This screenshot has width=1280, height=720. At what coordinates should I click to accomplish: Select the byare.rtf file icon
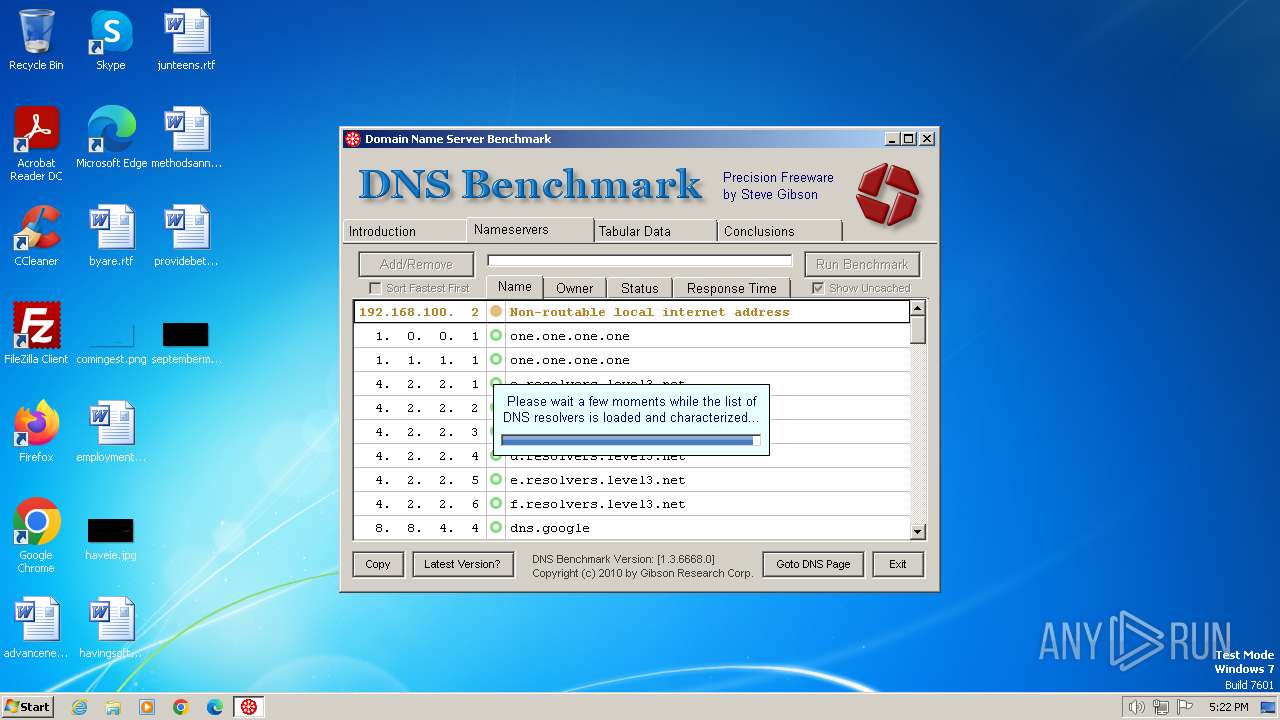111,235
